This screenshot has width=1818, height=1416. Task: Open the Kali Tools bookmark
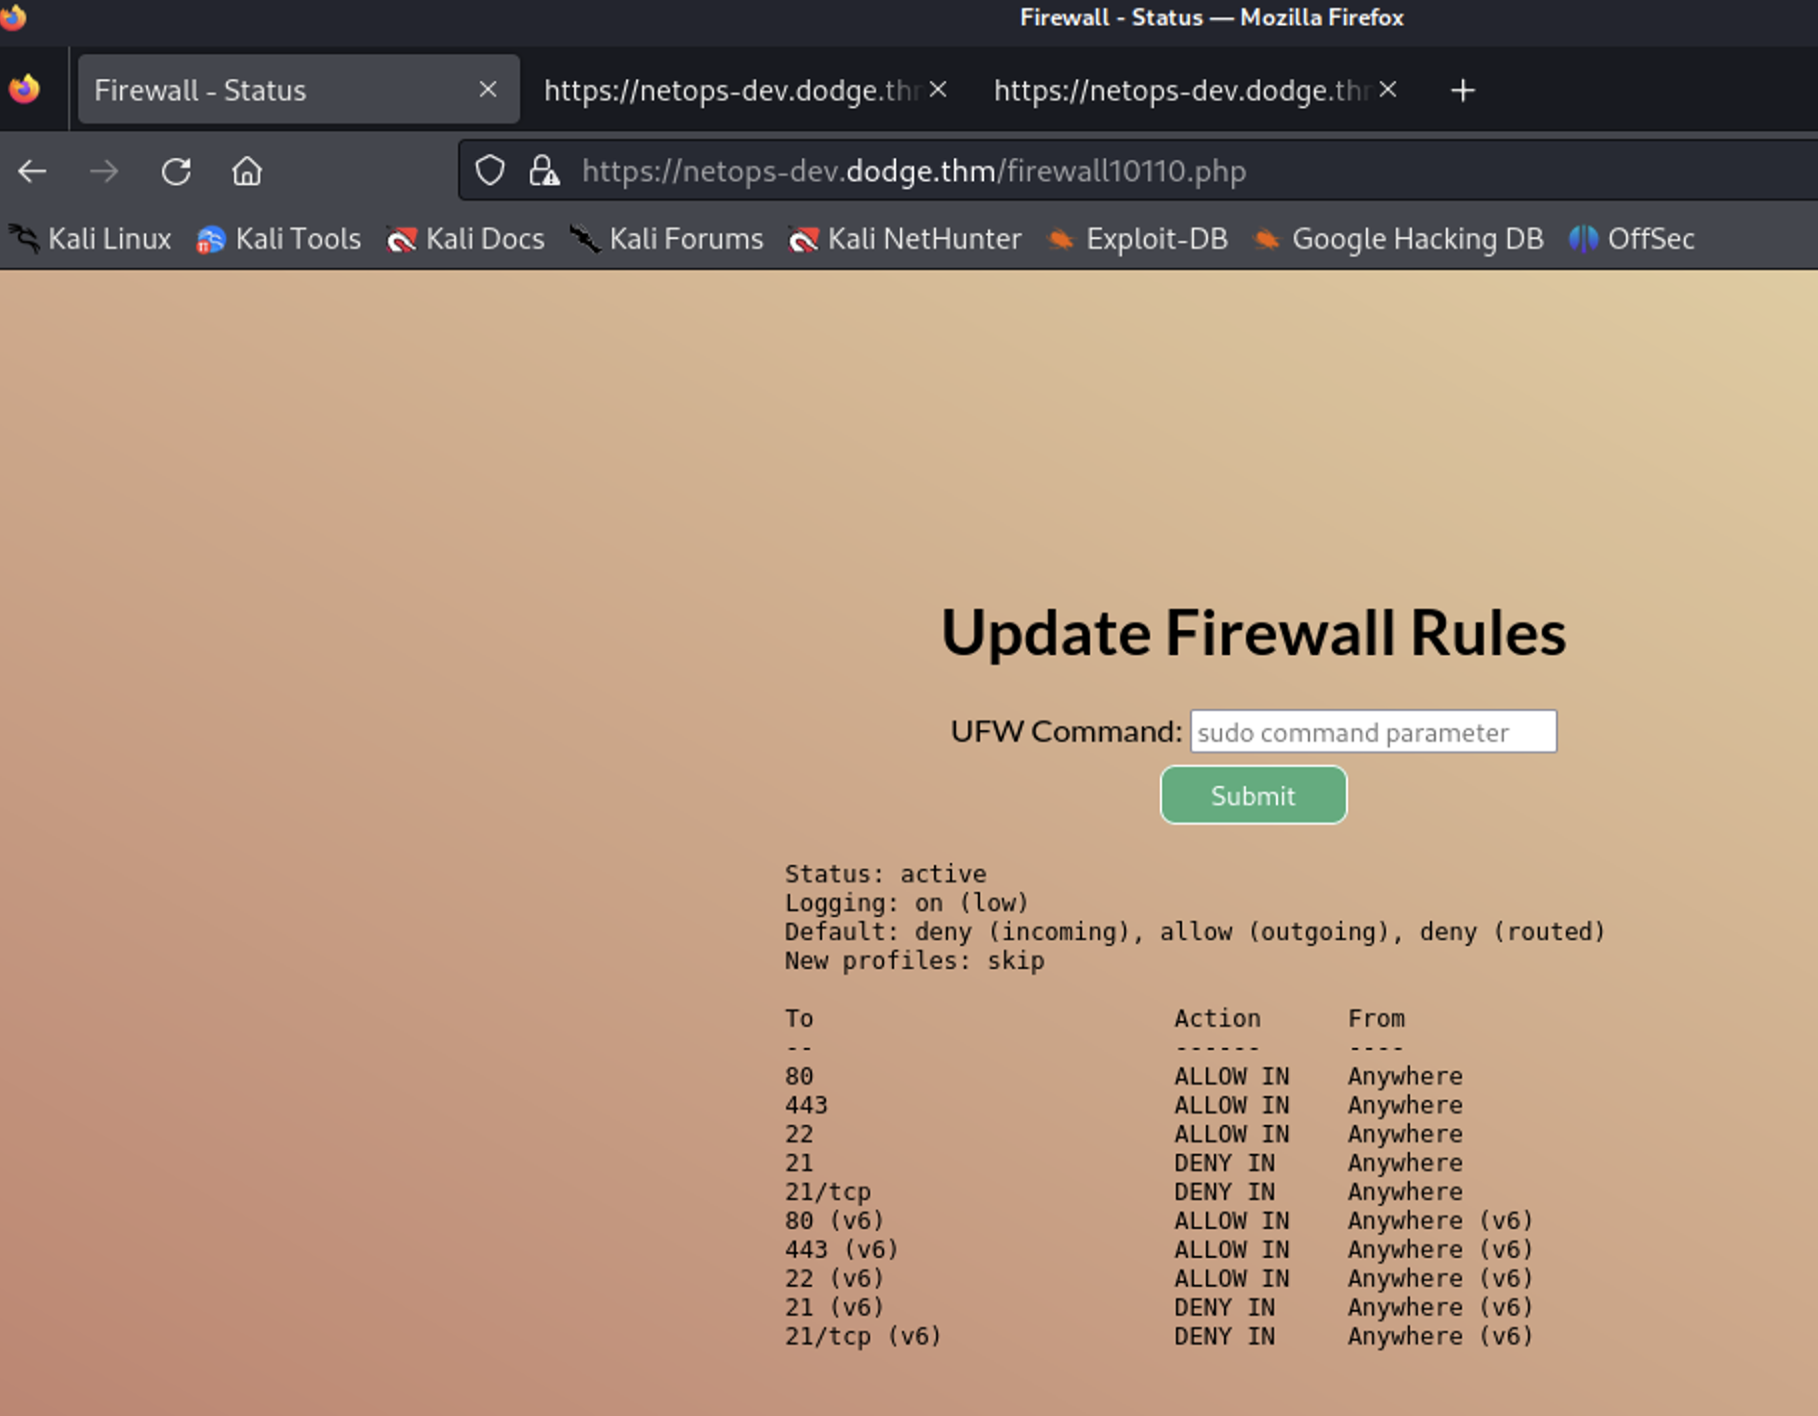pyautogui.click(x=280, y=239)
